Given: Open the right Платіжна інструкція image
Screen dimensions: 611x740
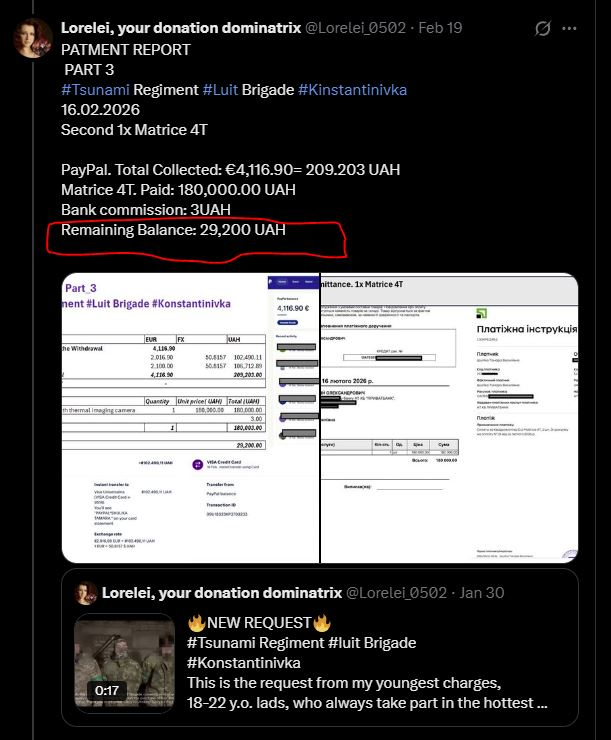Looking at the screenshot, I should 450,418.
